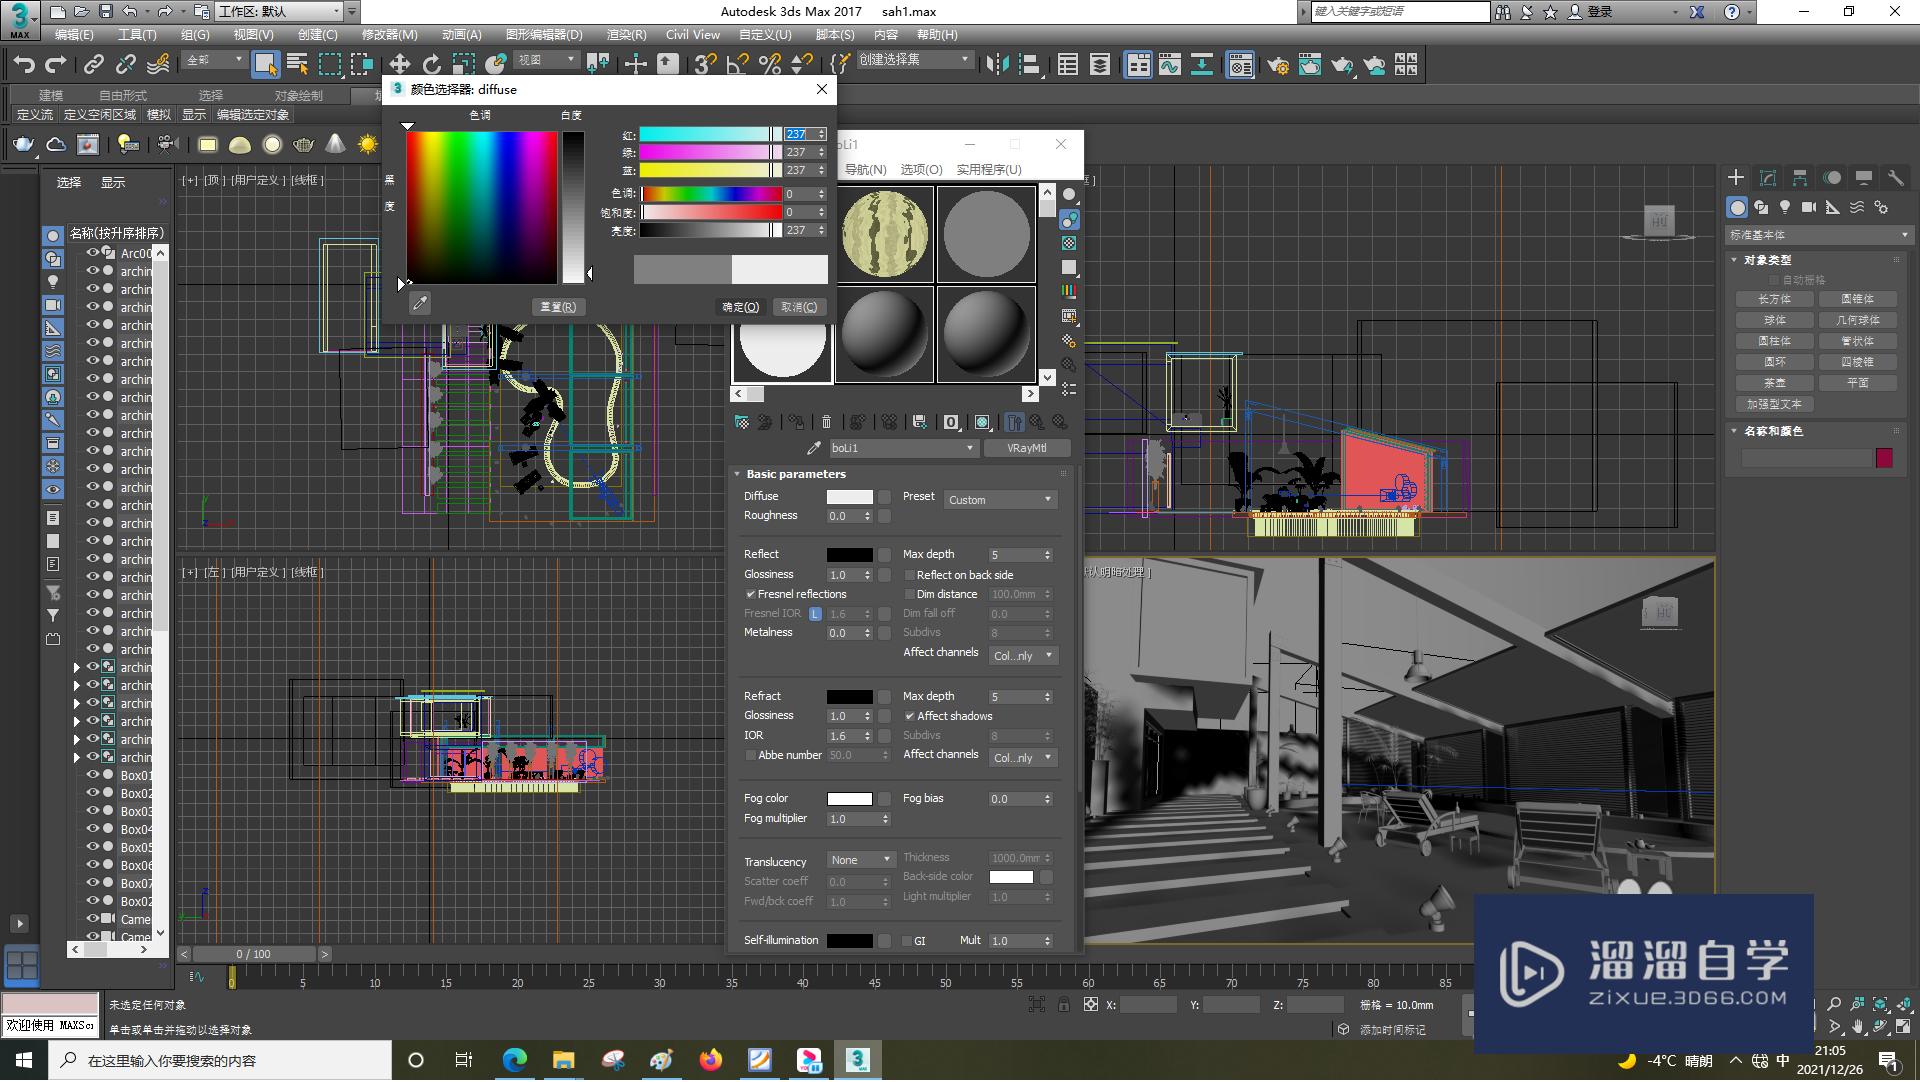Viewport: 1920px width, 1082px height.
Task: Toggle Affect shadows checkbox in Refract
Action: [907, 716]
